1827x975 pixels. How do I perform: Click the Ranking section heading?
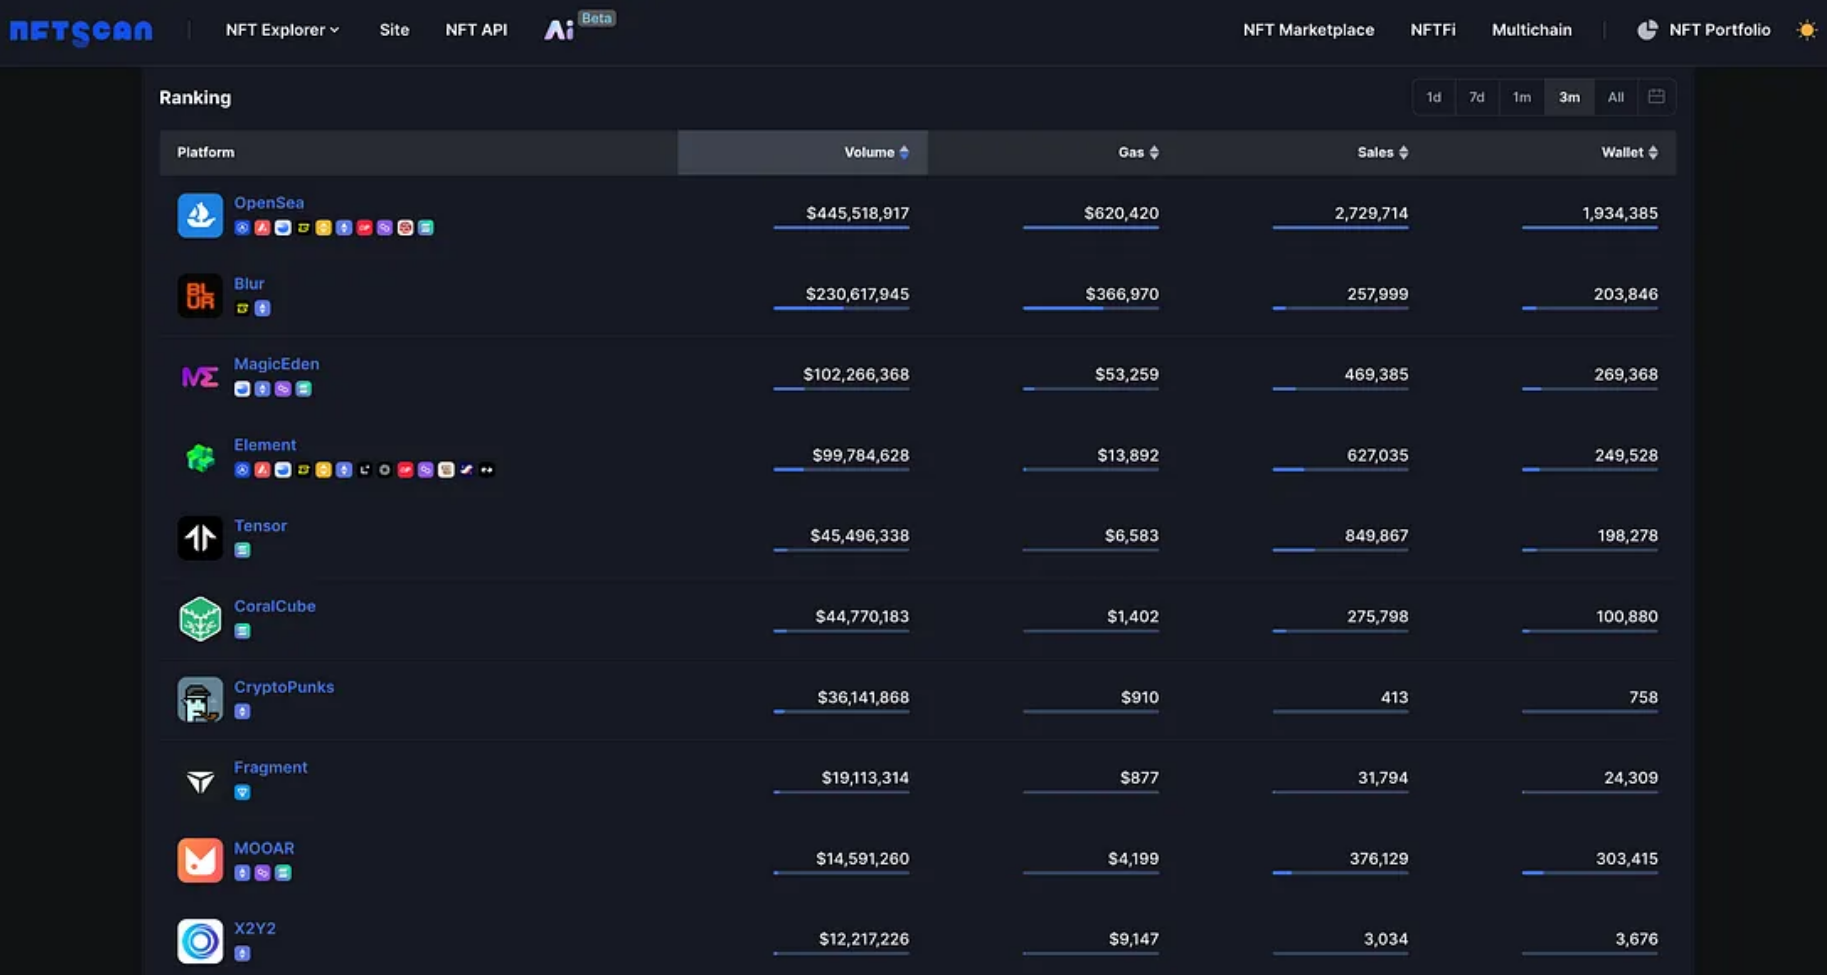click(x=195, y=98)
